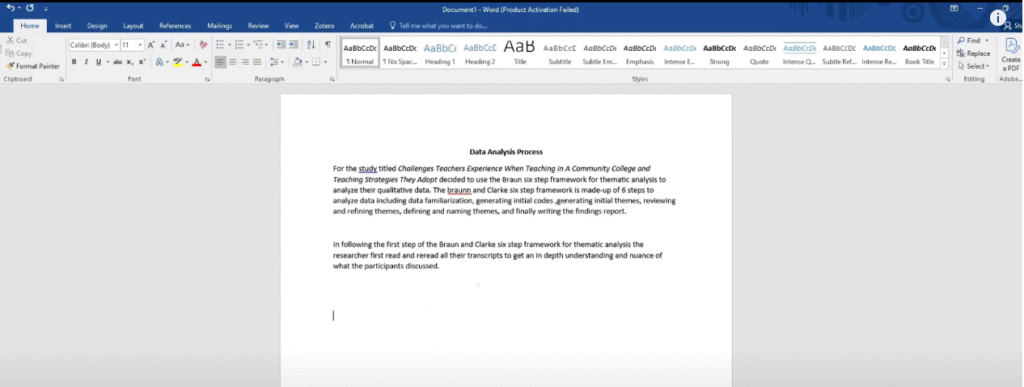Screen dimensions: 1024x387
Task: Open the font color dropdown arrow
Action: (205, 63)
